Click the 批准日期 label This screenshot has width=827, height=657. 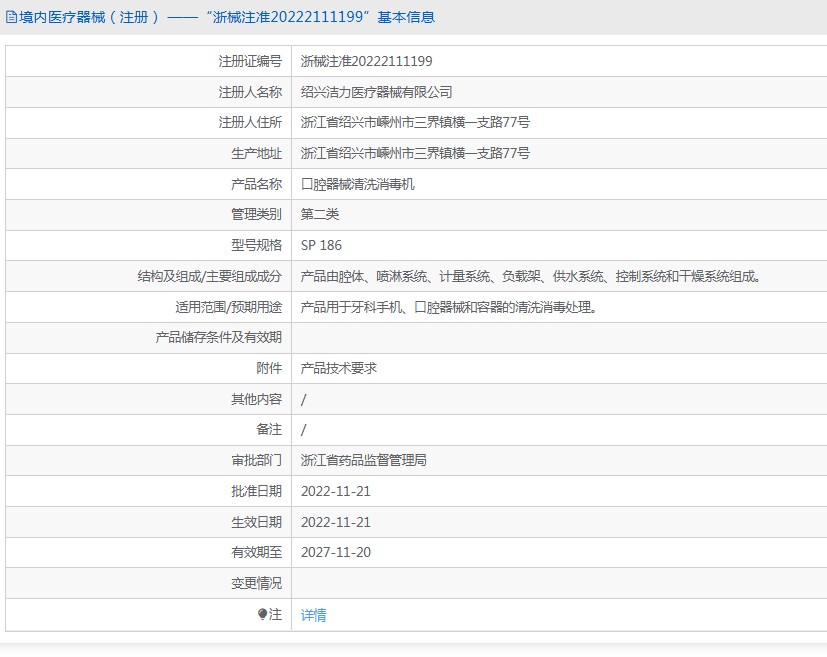click(x=256, y=491)
